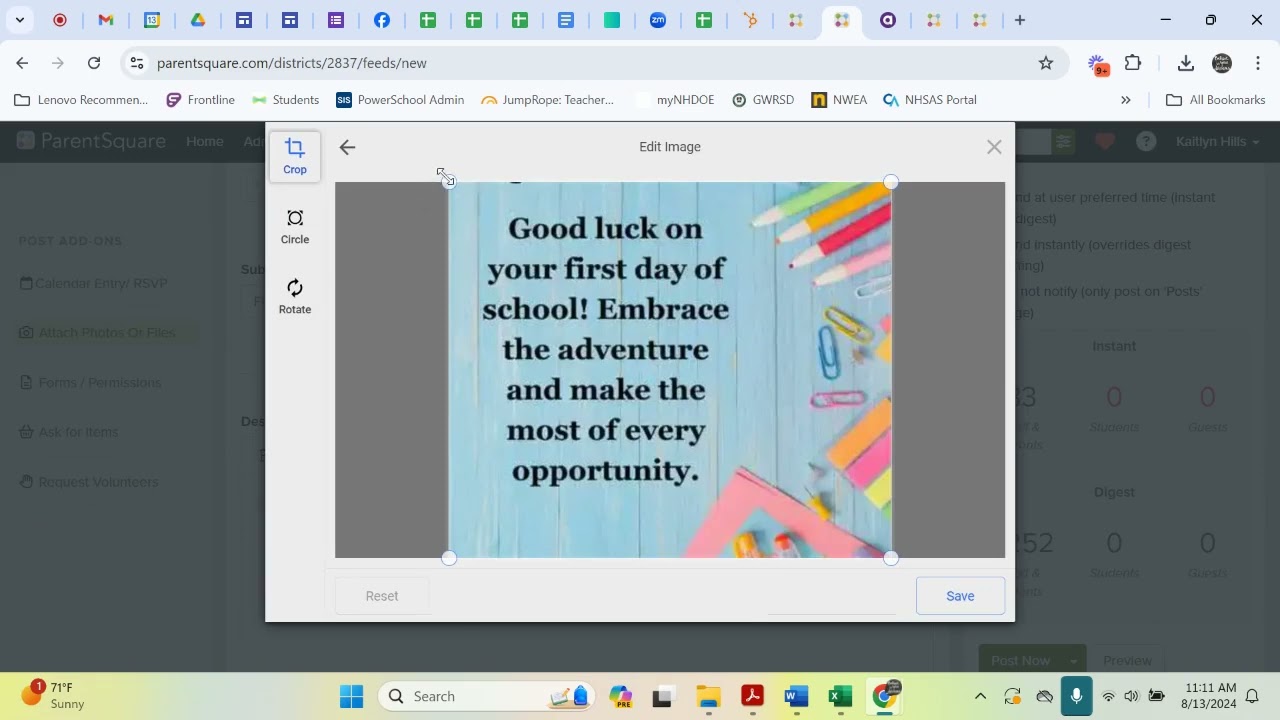The image size is (1280, 720).
Task: Open the Kaitlyn Hills account dropdown
Action: 1217,142
